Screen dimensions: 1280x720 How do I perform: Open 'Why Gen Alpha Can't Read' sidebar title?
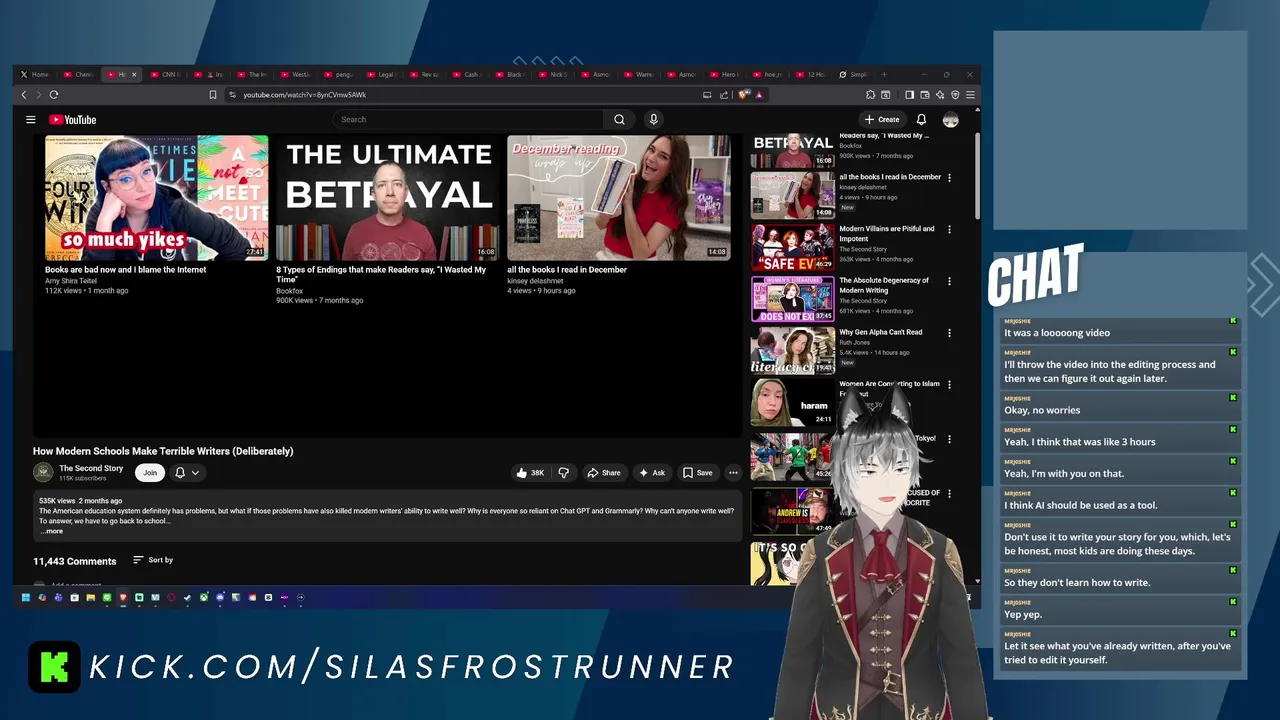pos(880,332)
